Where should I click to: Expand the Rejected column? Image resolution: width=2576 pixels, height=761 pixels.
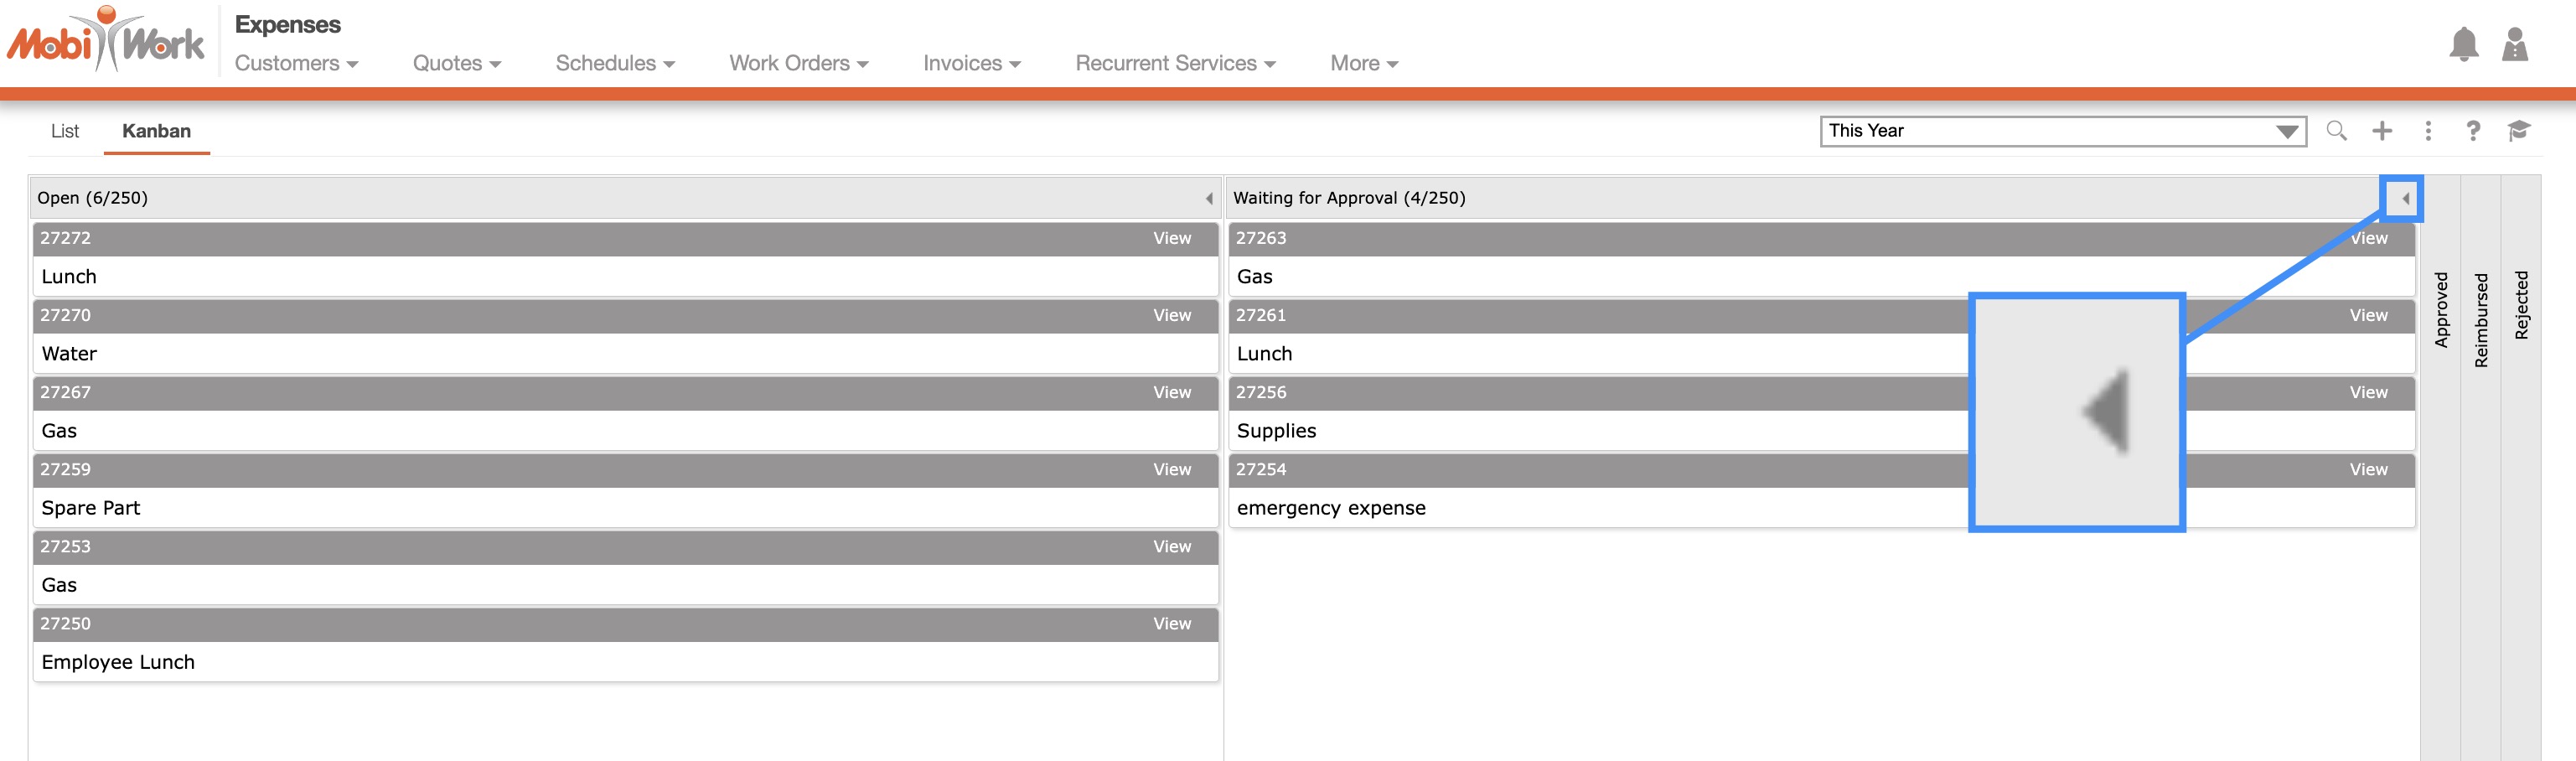(2521, 305)
